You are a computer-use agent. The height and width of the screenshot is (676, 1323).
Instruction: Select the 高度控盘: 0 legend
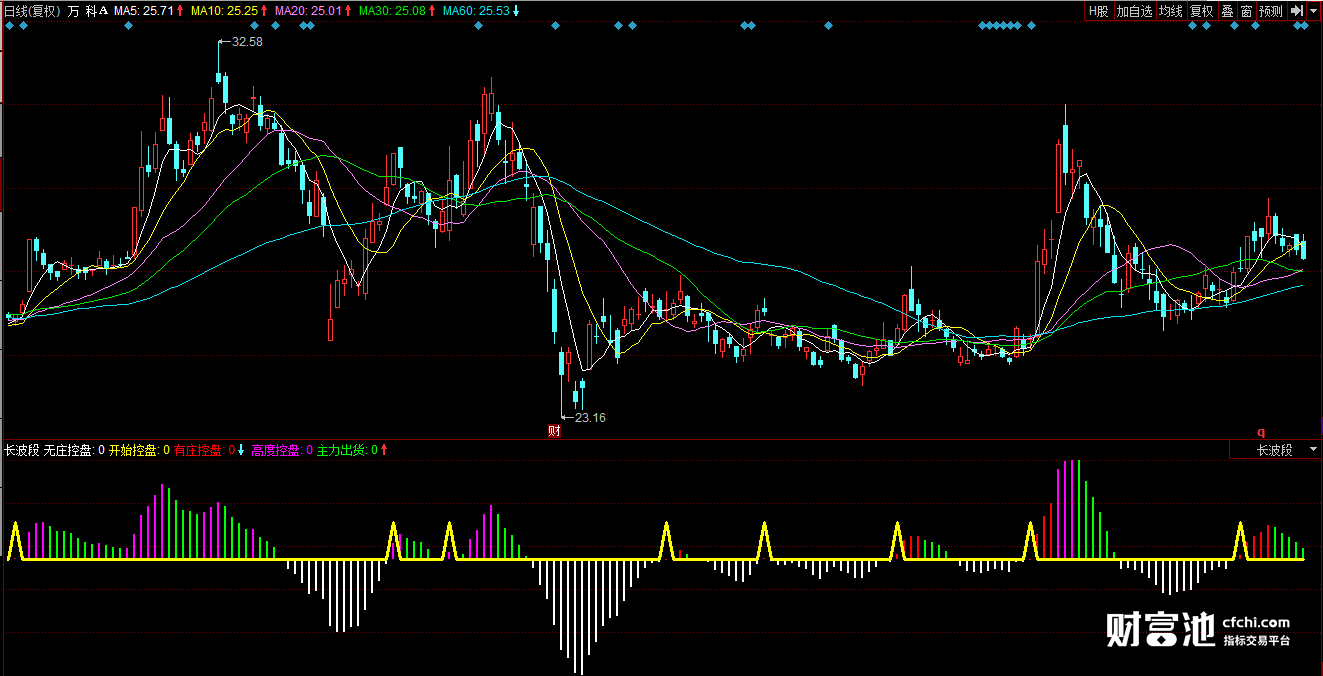282,450
